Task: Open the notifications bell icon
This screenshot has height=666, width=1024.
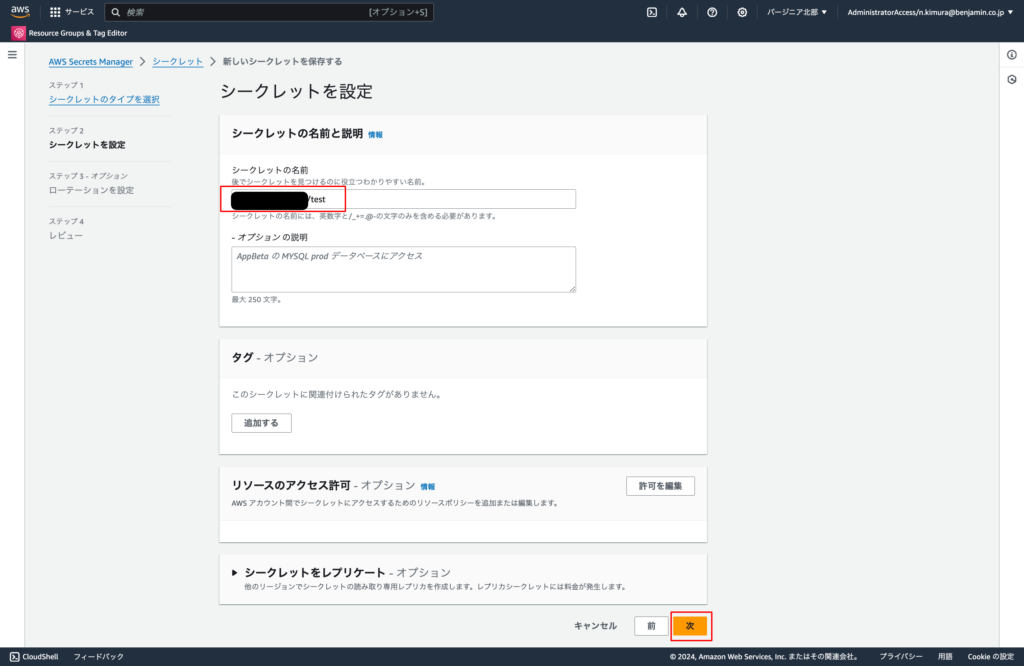Action: pos(682,12)
